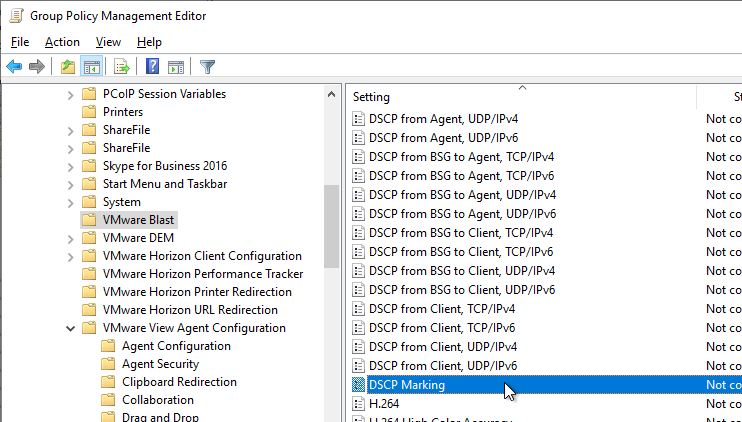Open the View menu
Image resolution: width=742 pixels, height=422 pixels.
[x=108, y=42]
